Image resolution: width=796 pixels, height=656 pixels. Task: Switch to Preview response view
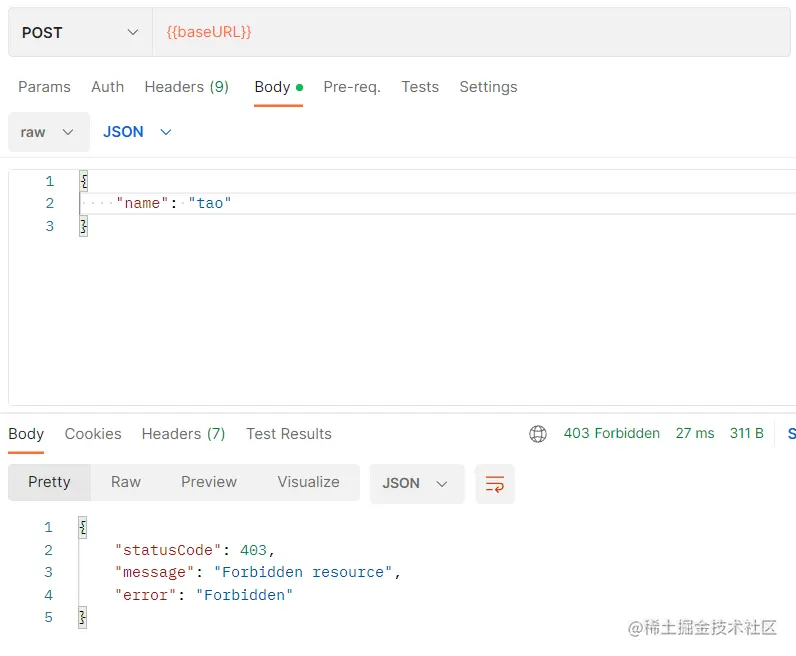tap(209, 482)
